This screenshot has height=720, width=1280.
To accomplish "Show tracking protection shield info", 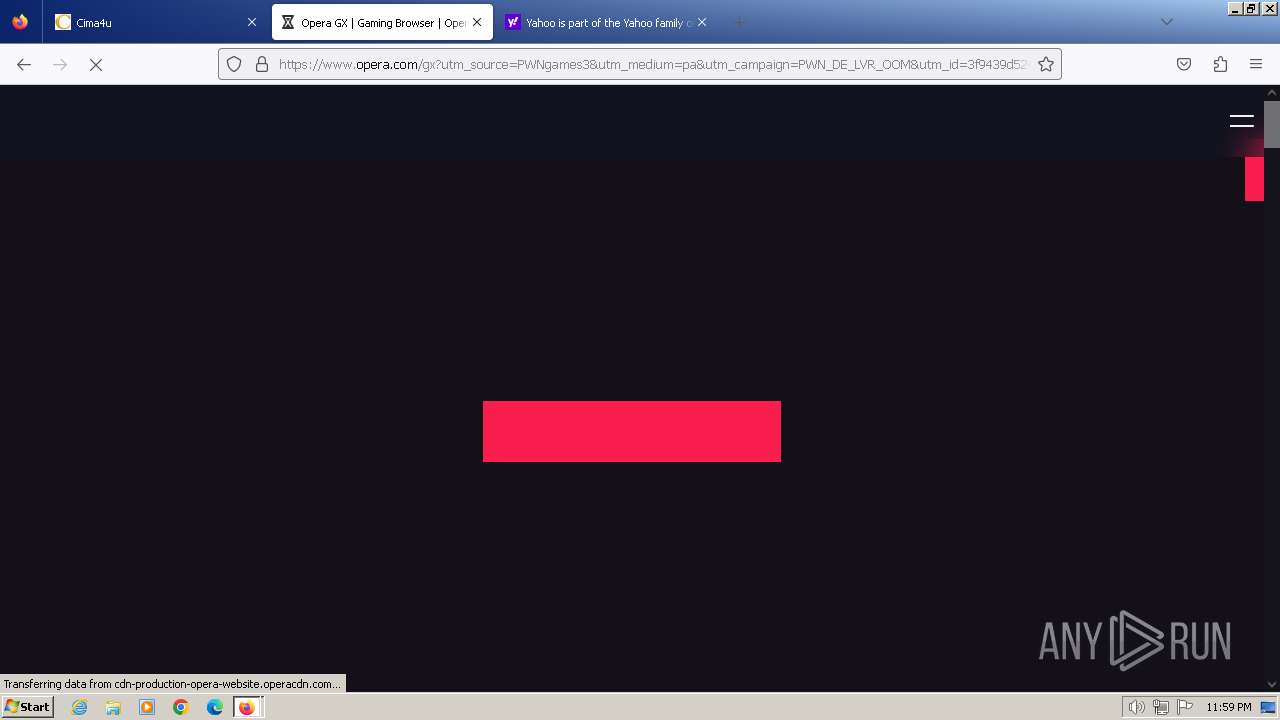I will 234,64.
